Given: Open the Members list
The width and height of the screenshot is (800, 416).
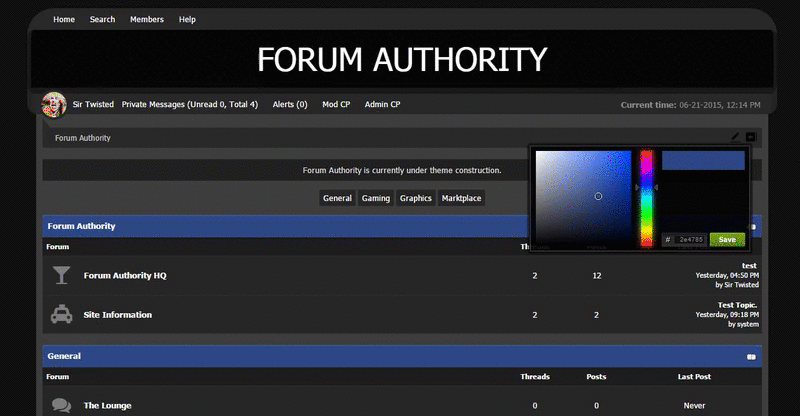Looking at the screenshot, I should click(x=147, y=19).
